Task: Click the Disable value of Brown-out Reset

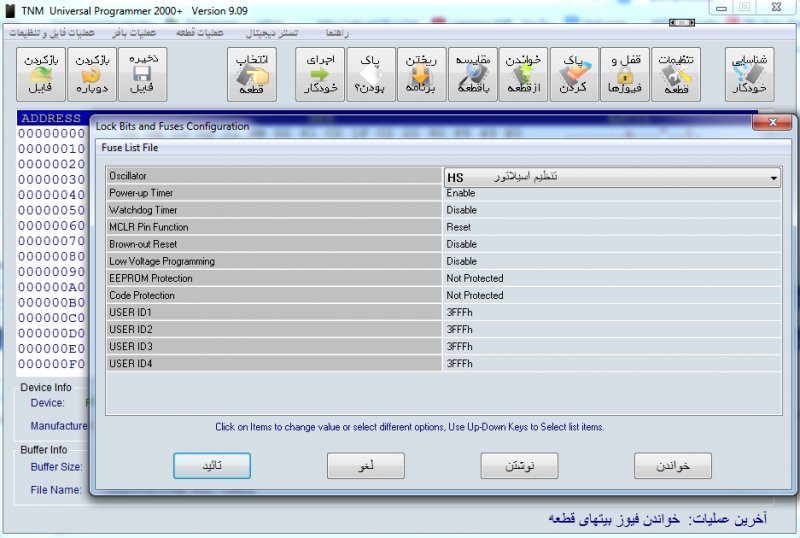Action: [462, 244]
